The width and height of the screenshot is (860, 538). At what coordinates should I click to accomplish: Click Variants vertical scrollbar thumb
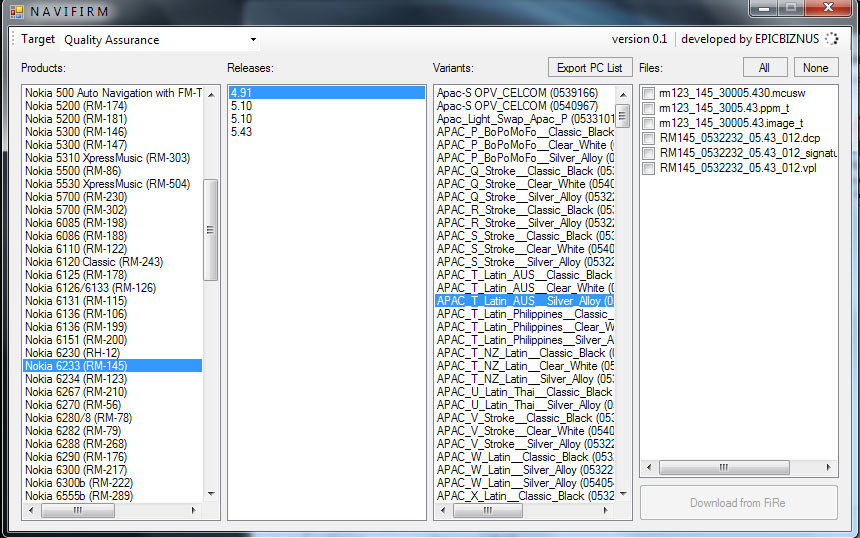pos(623,116)
